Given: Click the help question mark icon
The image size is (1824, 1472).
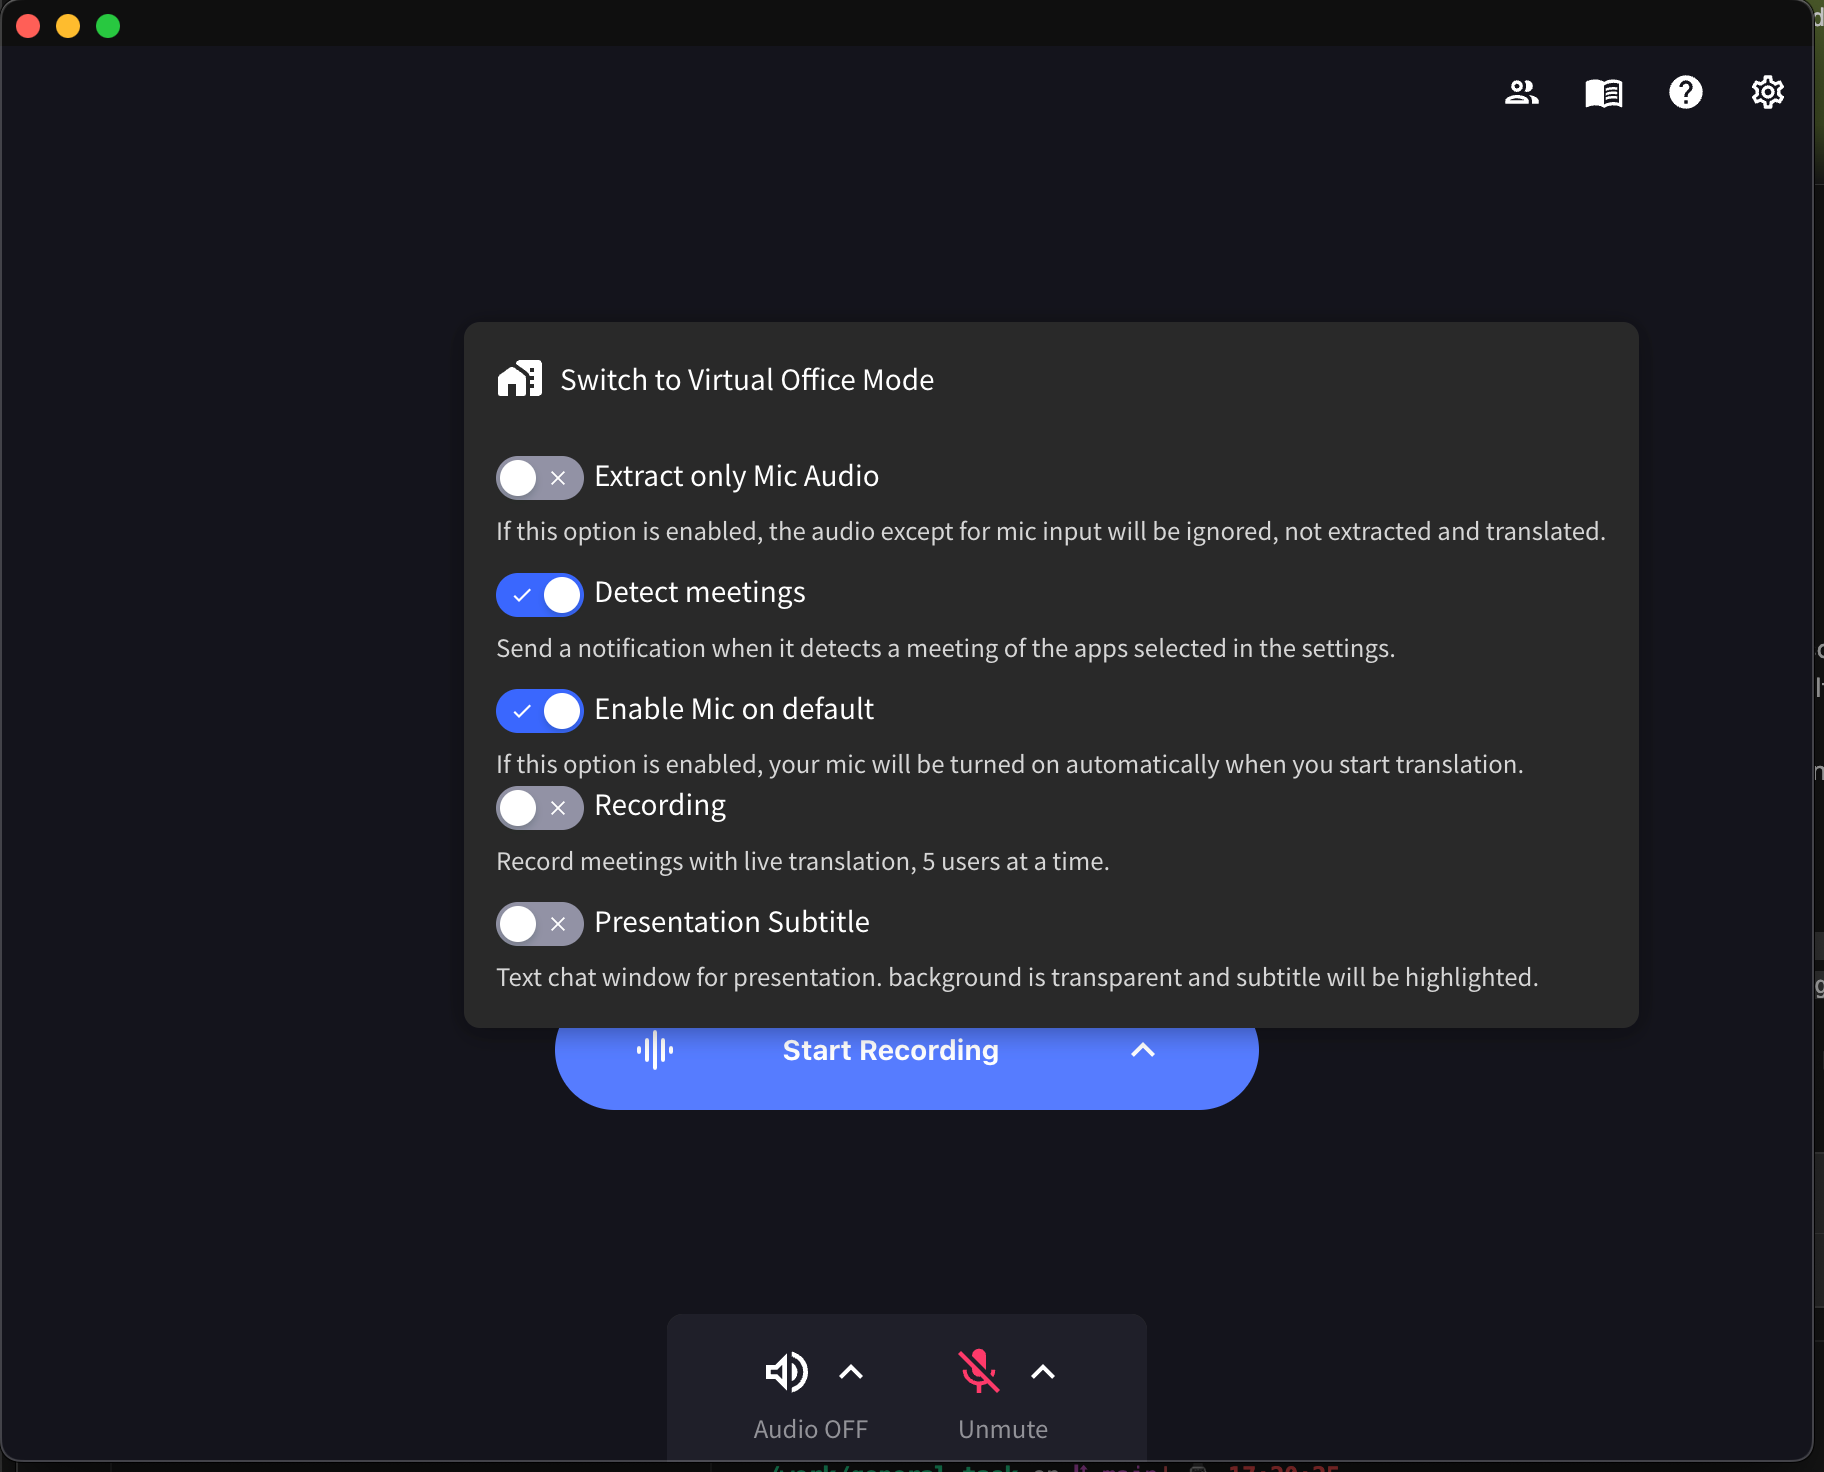Looking at the screenshot, I should coord(1686,92).
